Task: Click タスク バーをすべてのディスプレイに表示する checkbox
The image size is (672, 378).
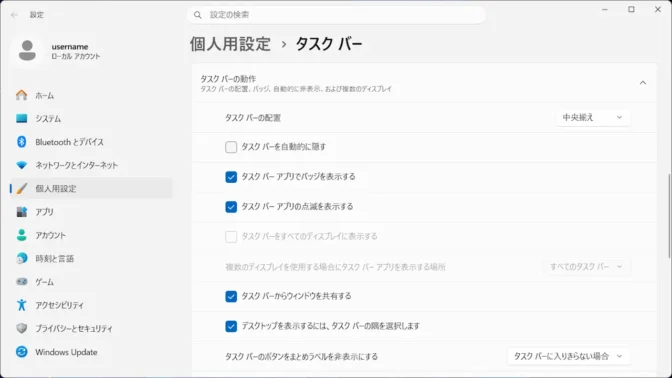Action: [x=231, y=237]
